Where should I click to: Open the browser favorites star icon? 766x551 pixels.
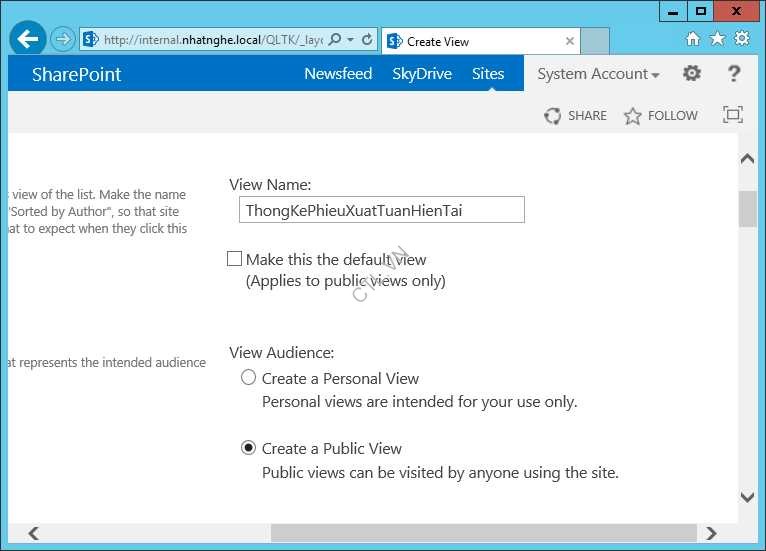pyautogui.click(x=717, y=39)
